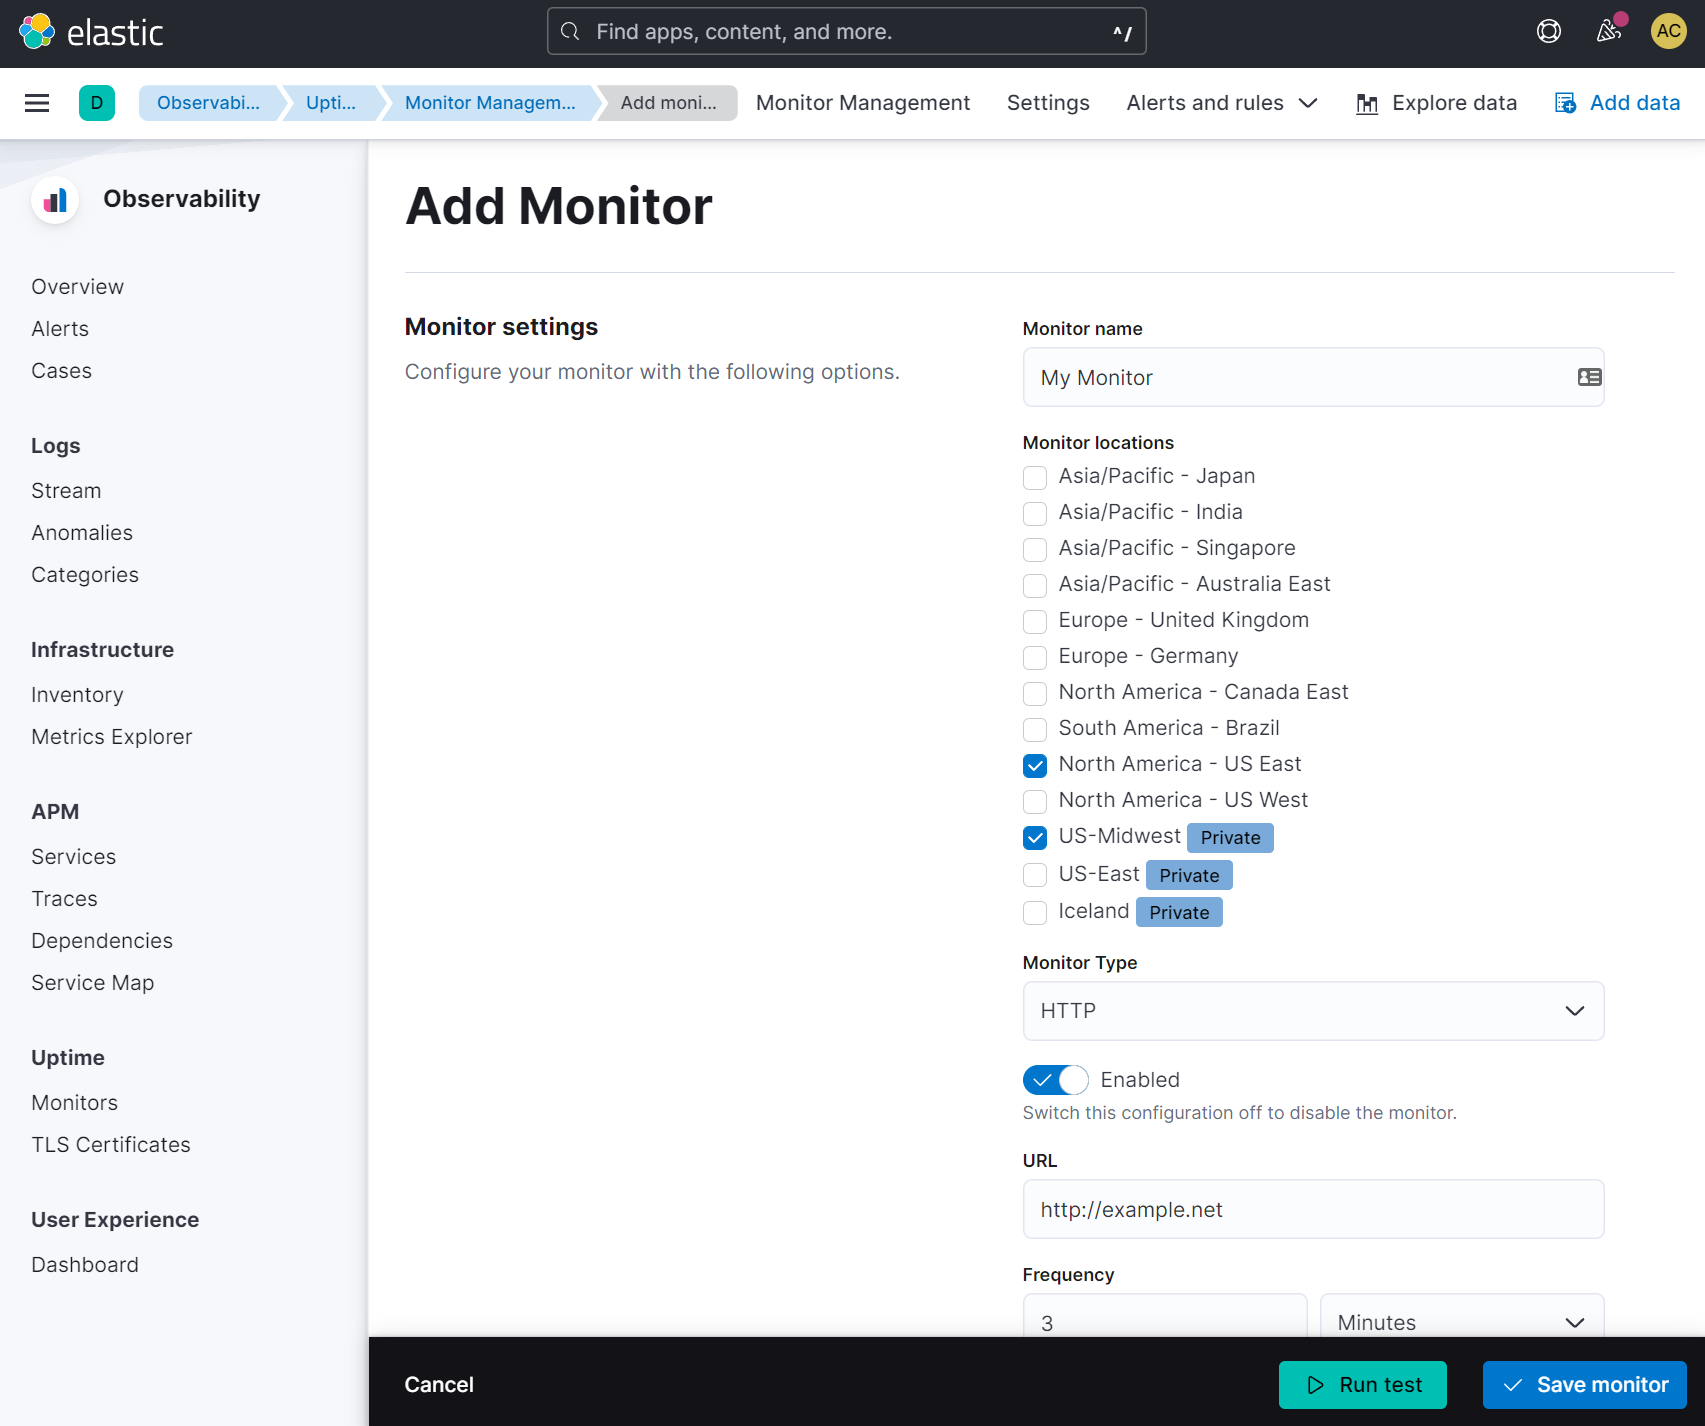Check the Iceland private location
1705x1426 pixels.
coord(1035,913)
